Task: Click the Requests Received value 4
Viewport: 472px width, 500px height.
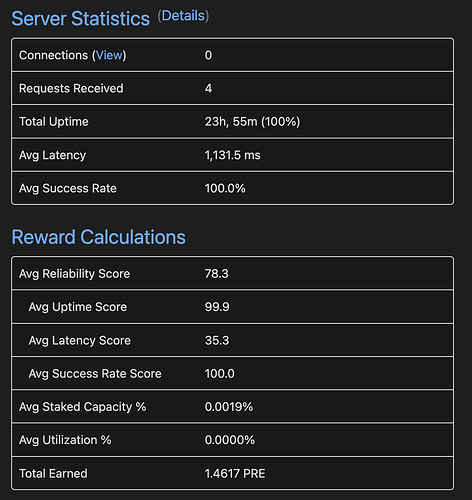Action: pos(208,88)
